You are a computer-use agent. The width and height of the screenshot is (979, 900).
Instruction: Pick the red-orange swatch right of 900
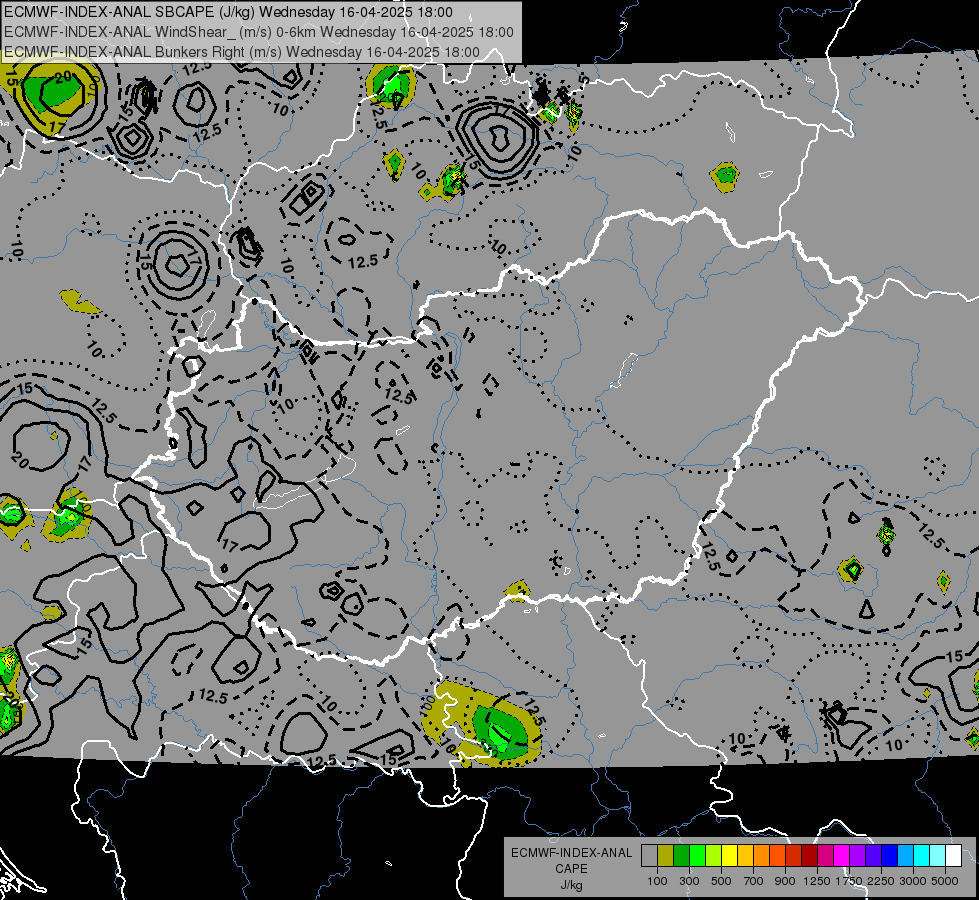pos(794,856)
